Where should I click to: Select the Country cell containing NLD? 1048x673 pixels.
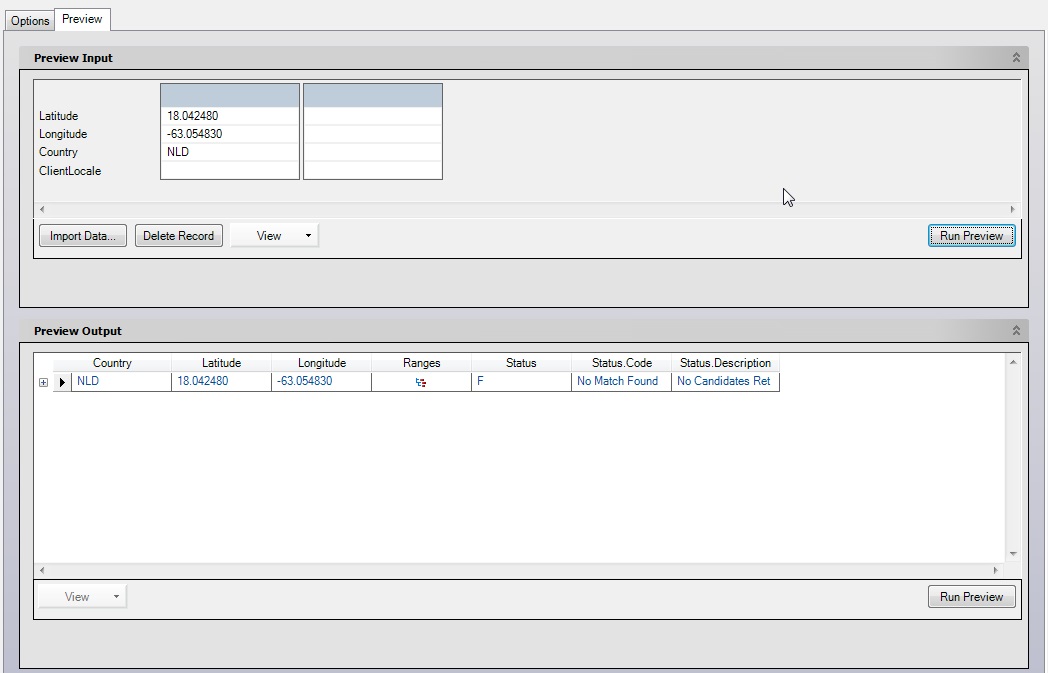pos(229,152)
